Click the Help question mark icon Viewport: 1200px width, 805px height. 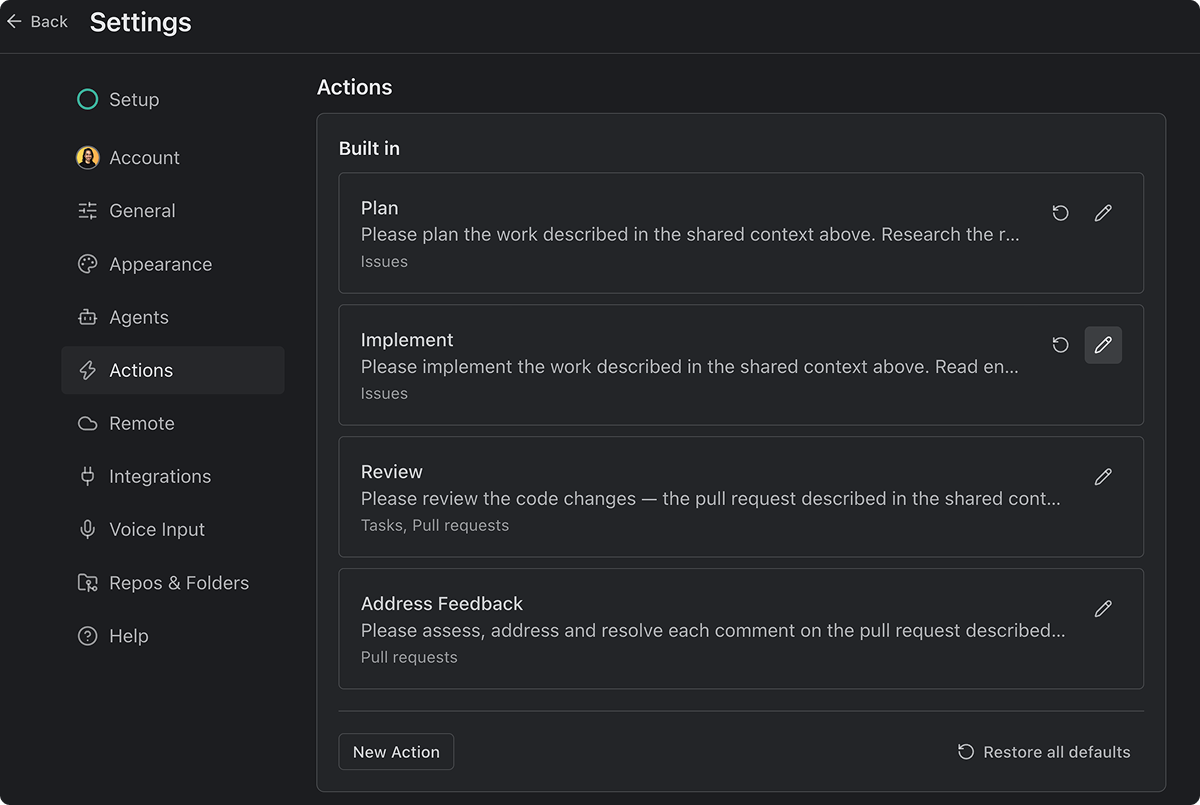(87, 636)
